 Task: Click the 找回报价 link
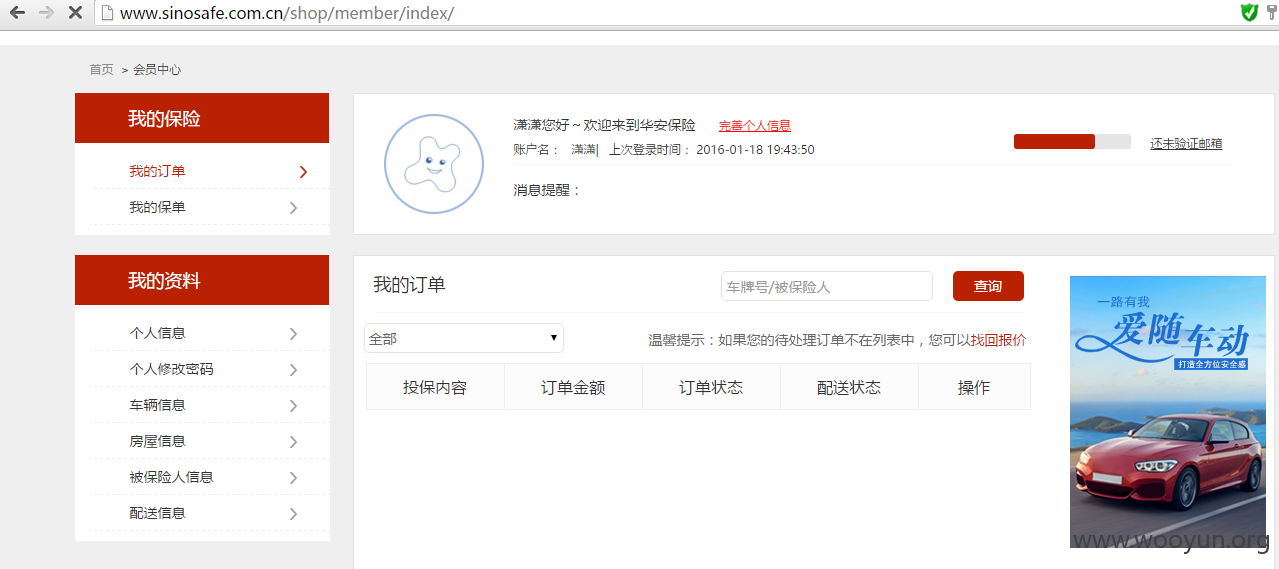click(998, 340)
